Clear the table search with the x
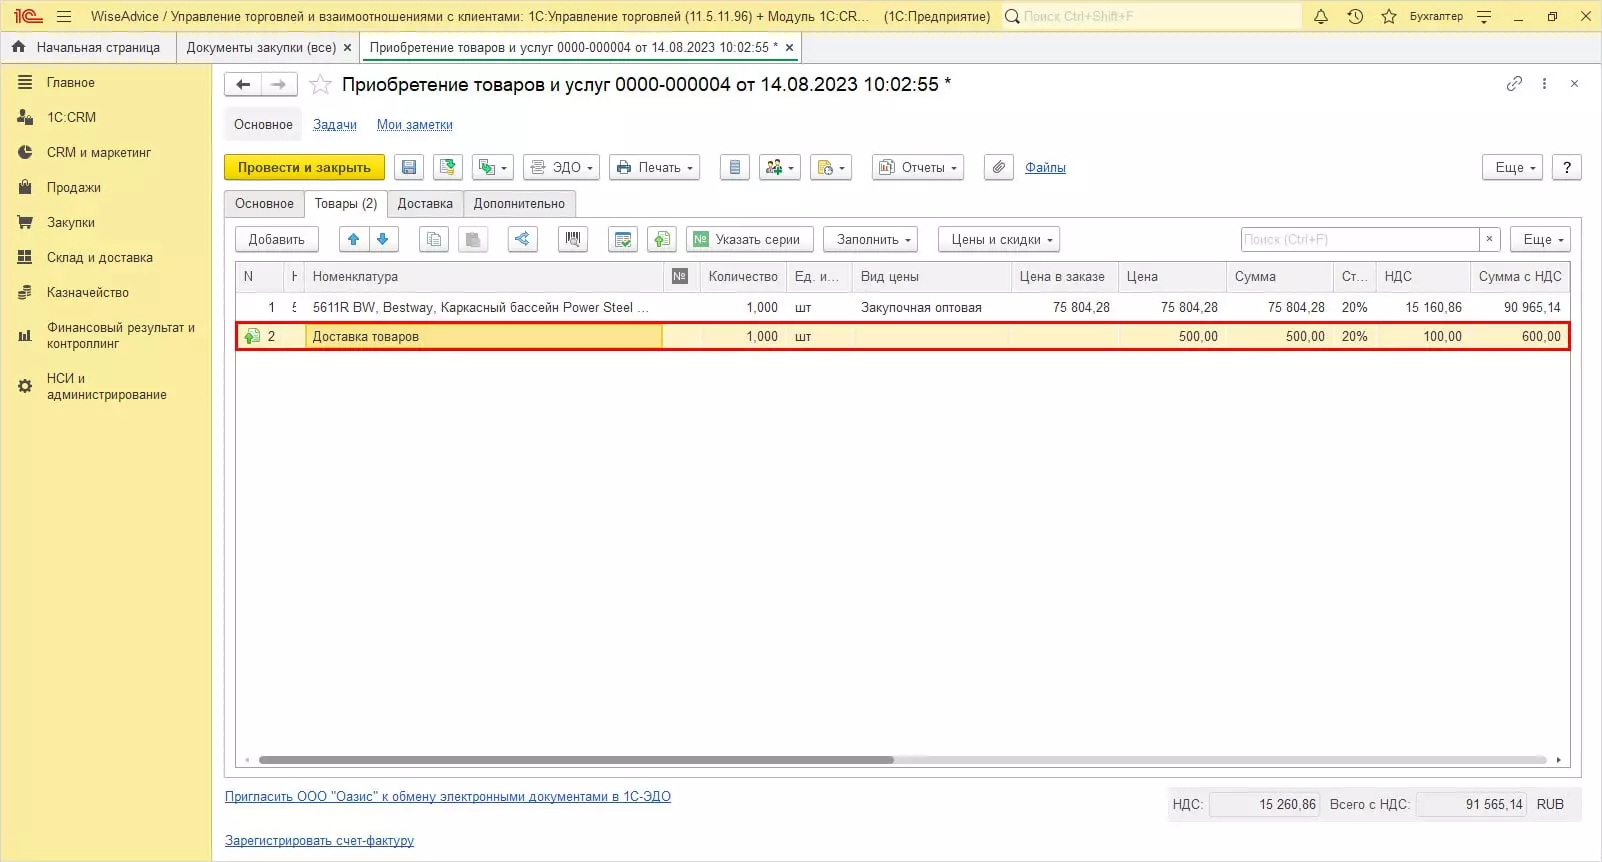1602x862 pixels. 1490,239
